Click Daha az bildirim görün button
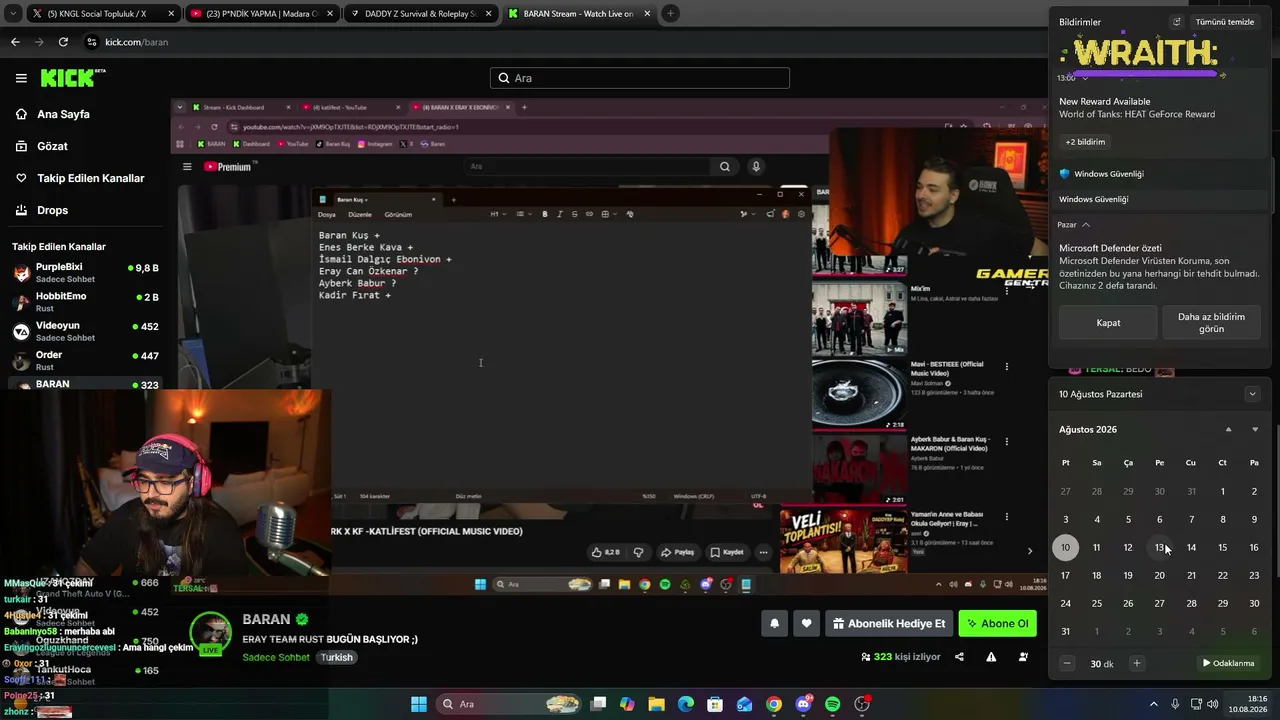1280x720 pixels. tap(1211, 323)
